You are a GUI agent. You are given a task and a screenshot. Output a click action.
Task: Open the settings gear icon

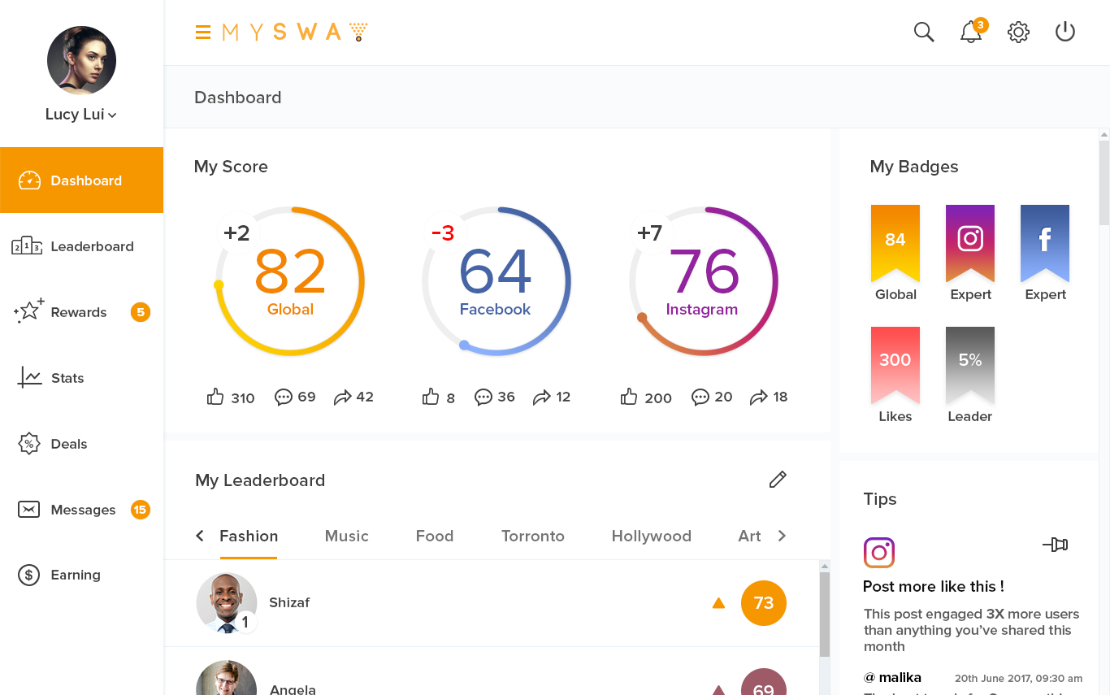[x=1018, y=32]
